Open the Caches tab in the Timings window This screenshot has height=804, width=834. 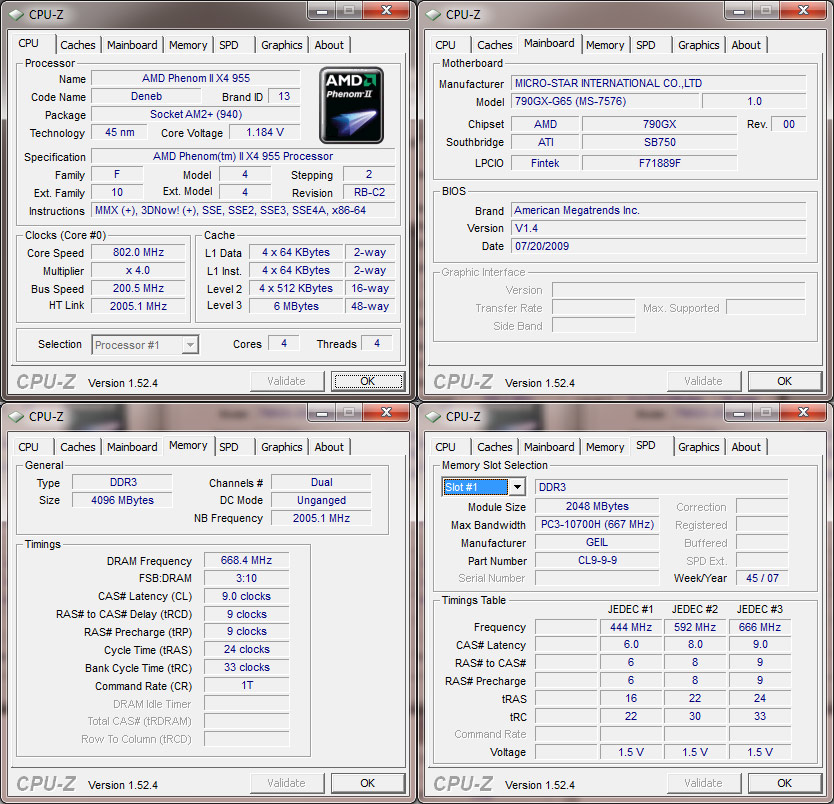[78, 447]
